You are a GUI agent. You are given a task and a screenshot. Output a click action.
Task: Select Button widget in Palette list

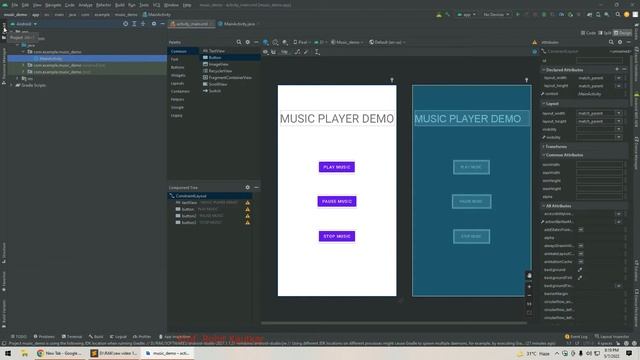point(231,58)
